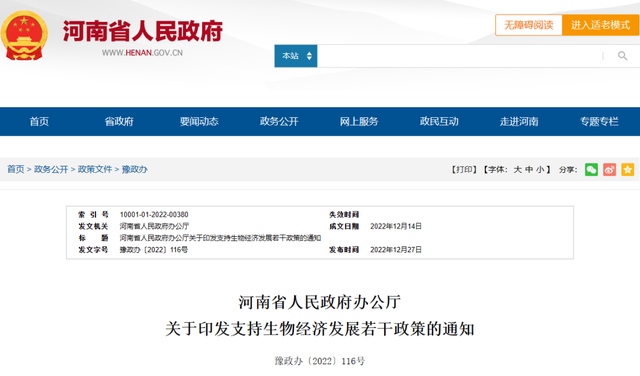This screenshot has width=640, height=376.
Task: Click the national emblem logo
Action: coord(24,36)
